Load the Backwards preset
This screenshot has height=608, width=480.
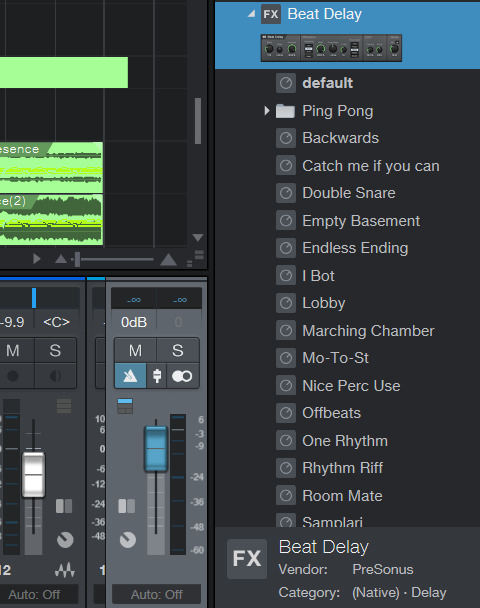[x=340, y=138]
